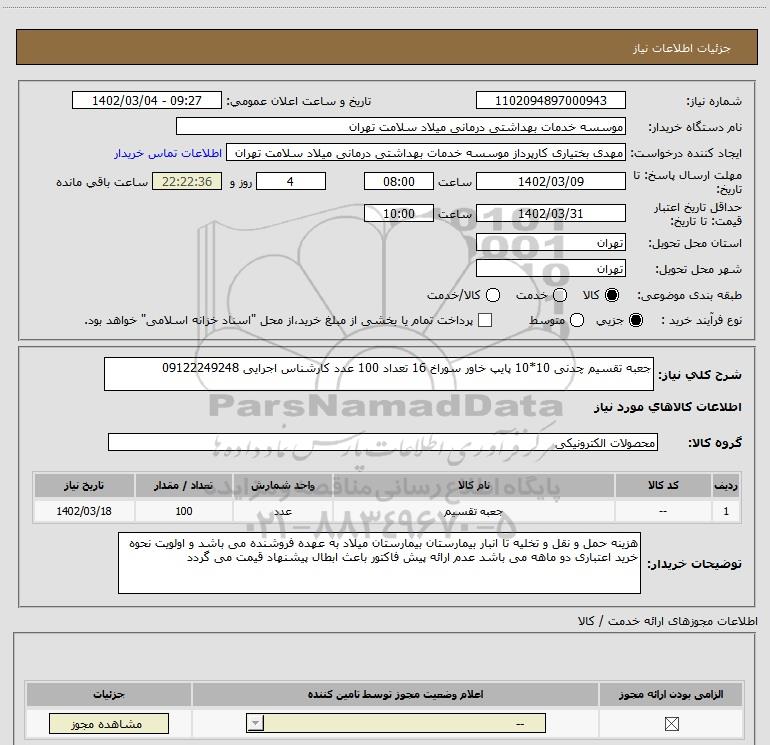Screen dimensions: 770x745
Task: Click the نام کالا column header
Action: pyautogui.click(x=481, y=485)
